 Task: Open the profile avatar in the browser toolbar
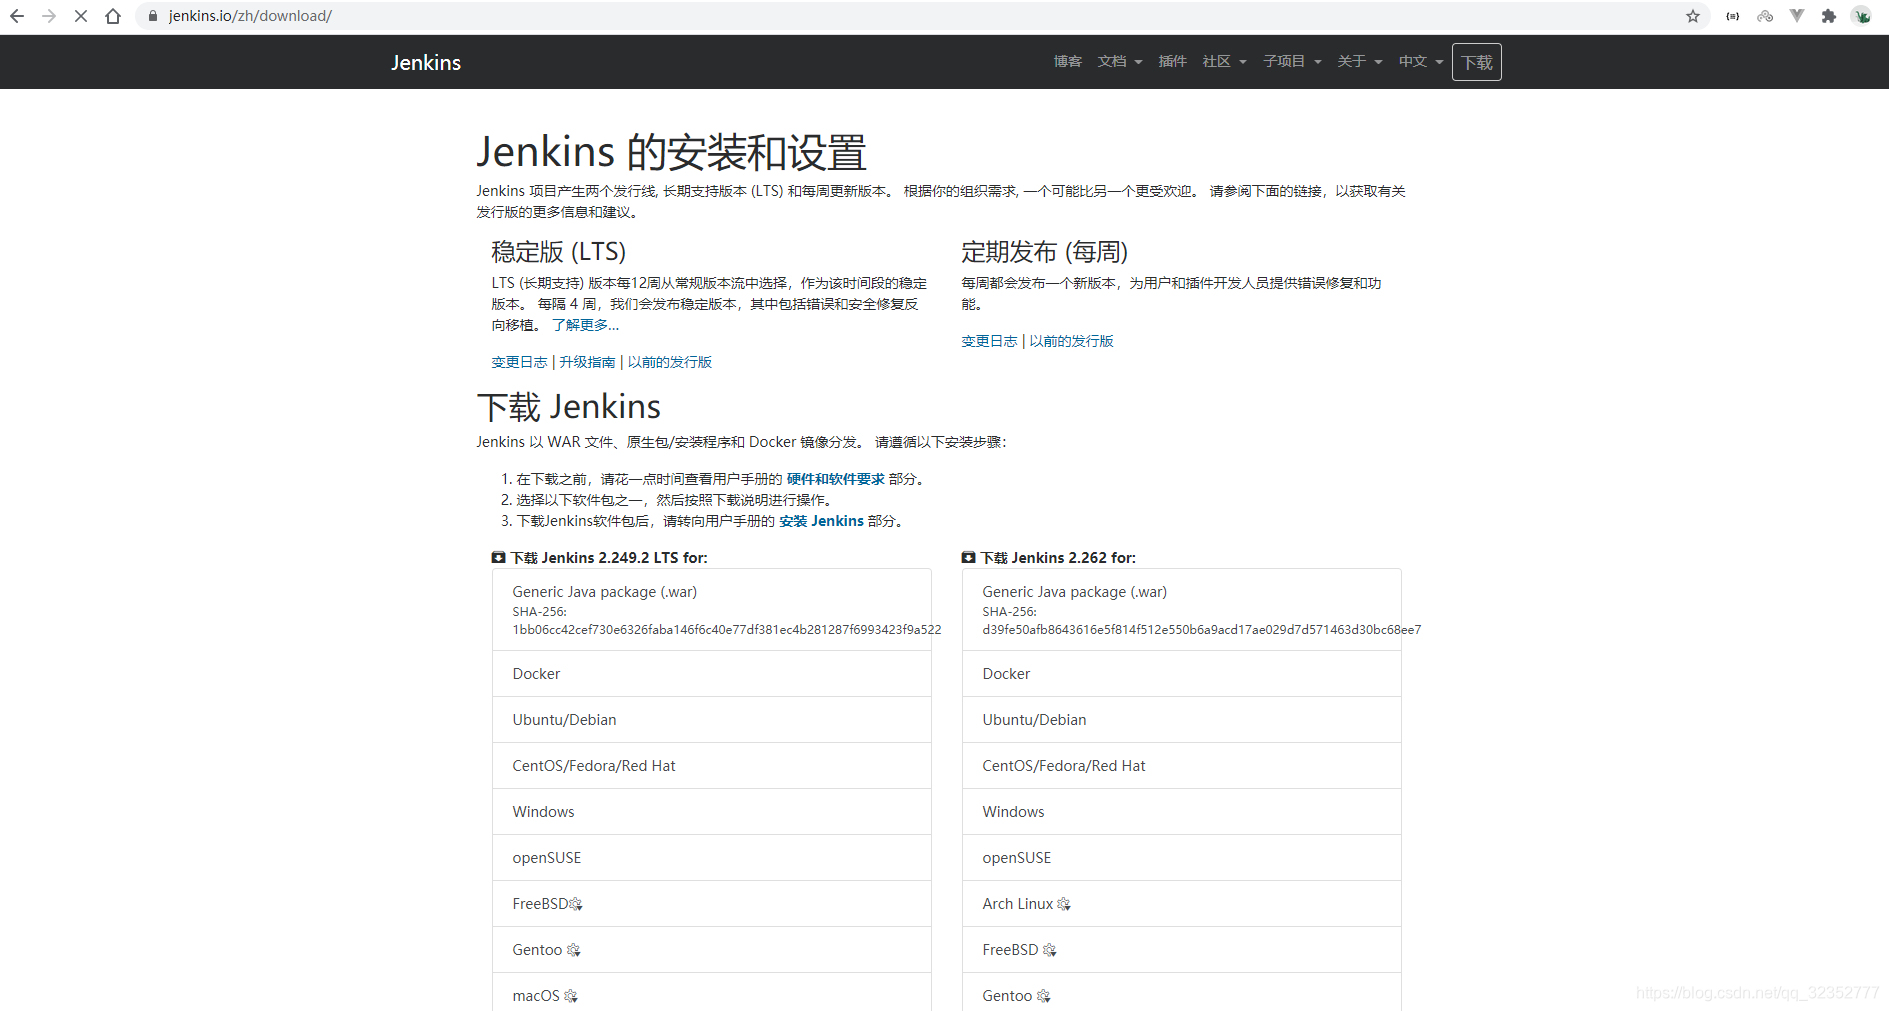(1861, 16)
